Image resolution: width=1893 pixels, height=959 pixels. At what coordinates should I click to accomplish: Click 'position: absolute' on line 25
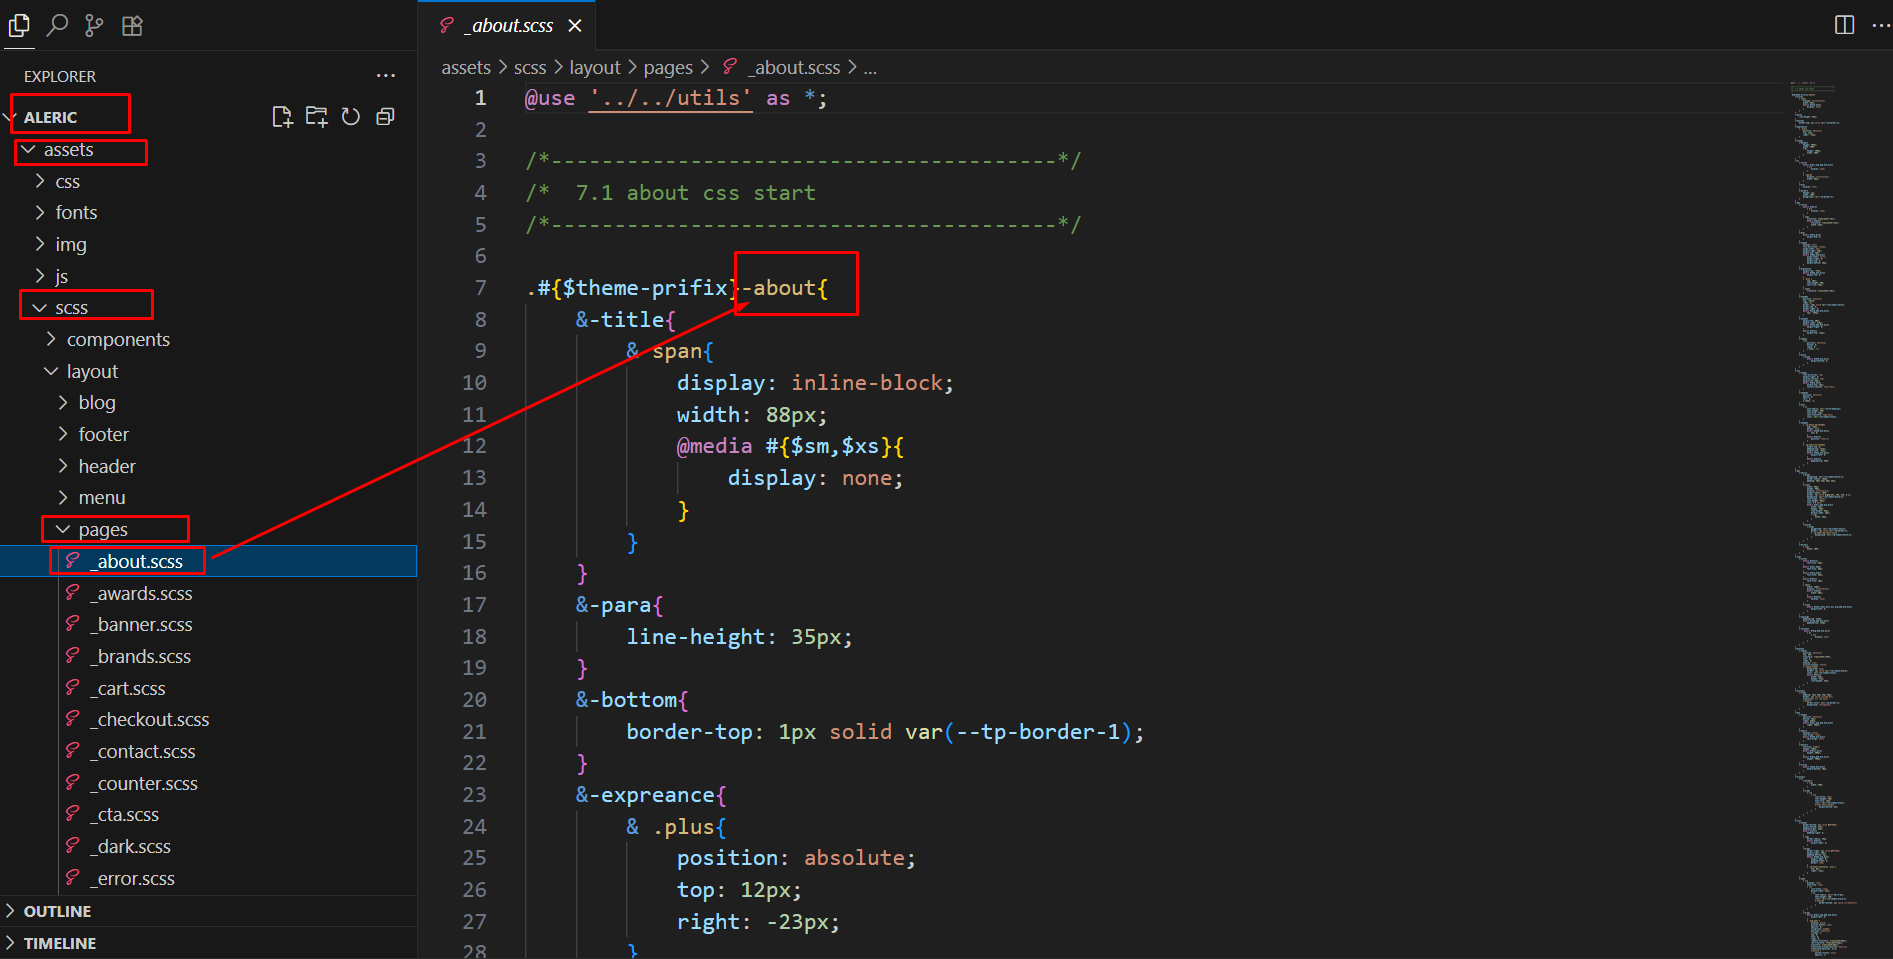point(796,858)
